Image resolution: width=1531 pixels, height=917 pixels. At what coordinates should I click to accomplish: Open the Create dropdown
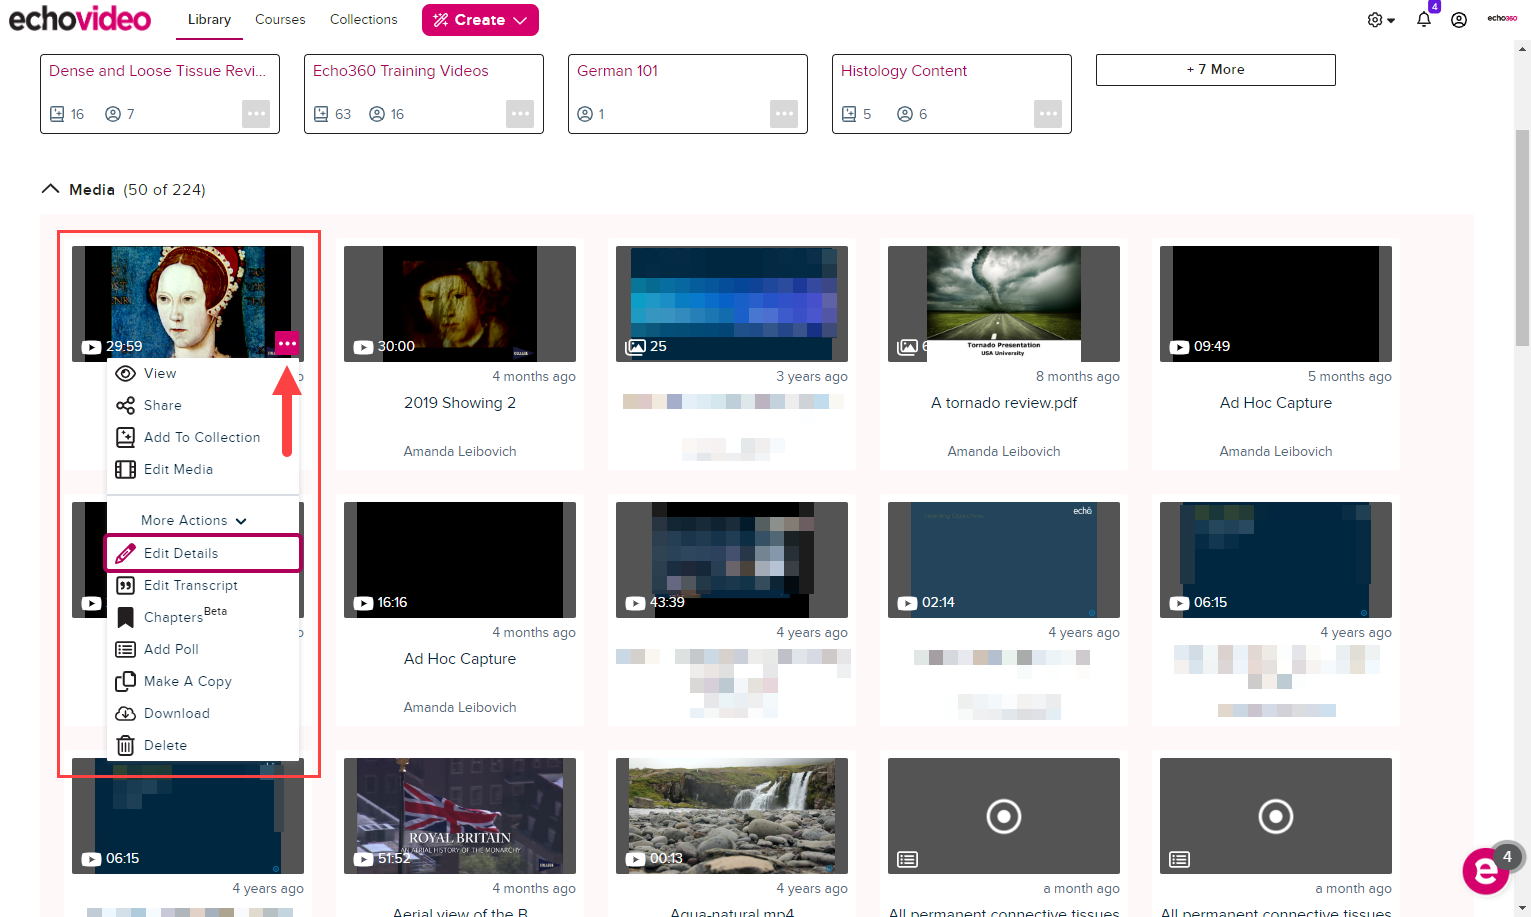point(480,19)
